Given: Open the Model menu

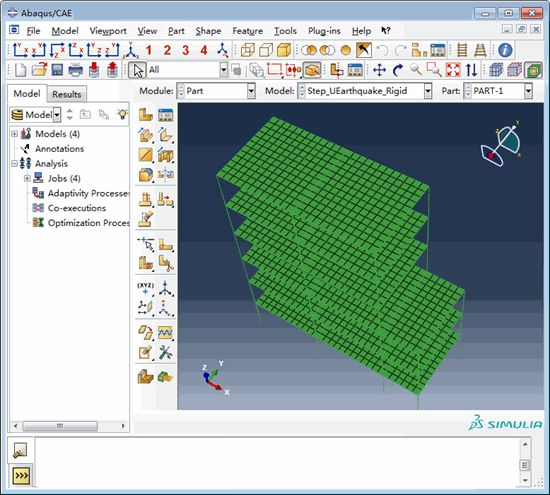Looking at the screenshot, I should (65, 31).
